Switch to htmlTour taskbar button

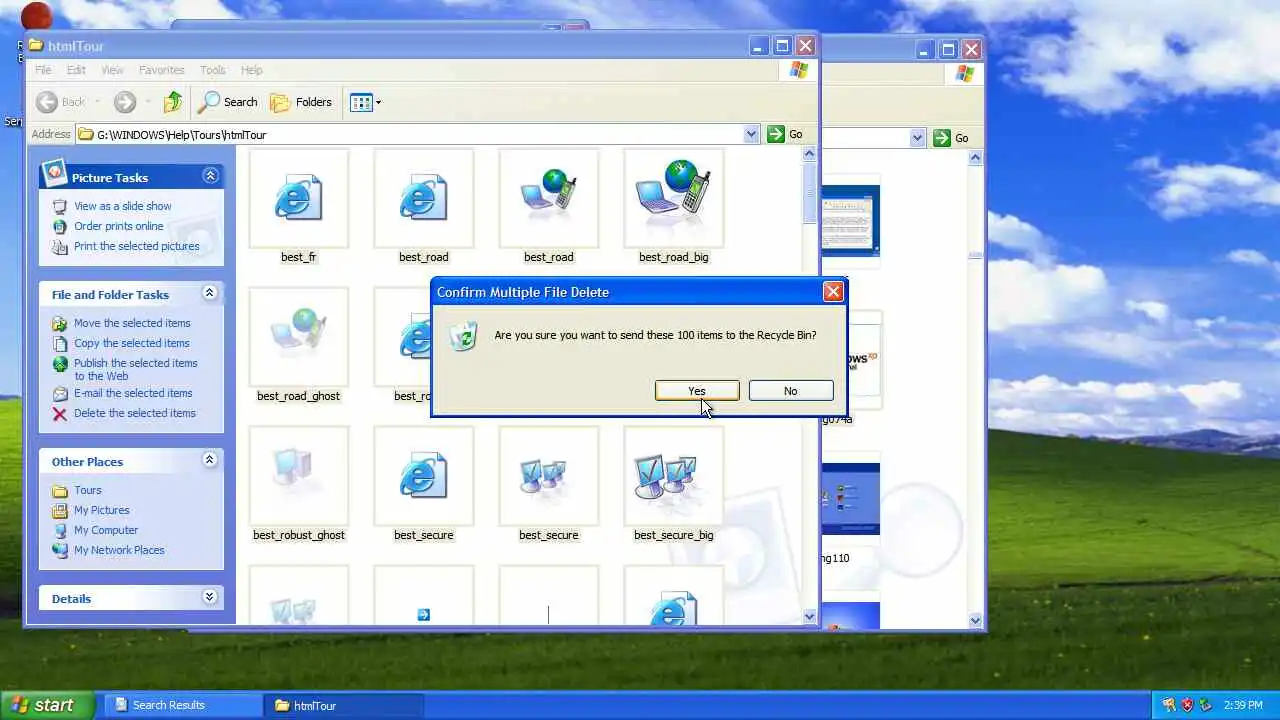343,705
